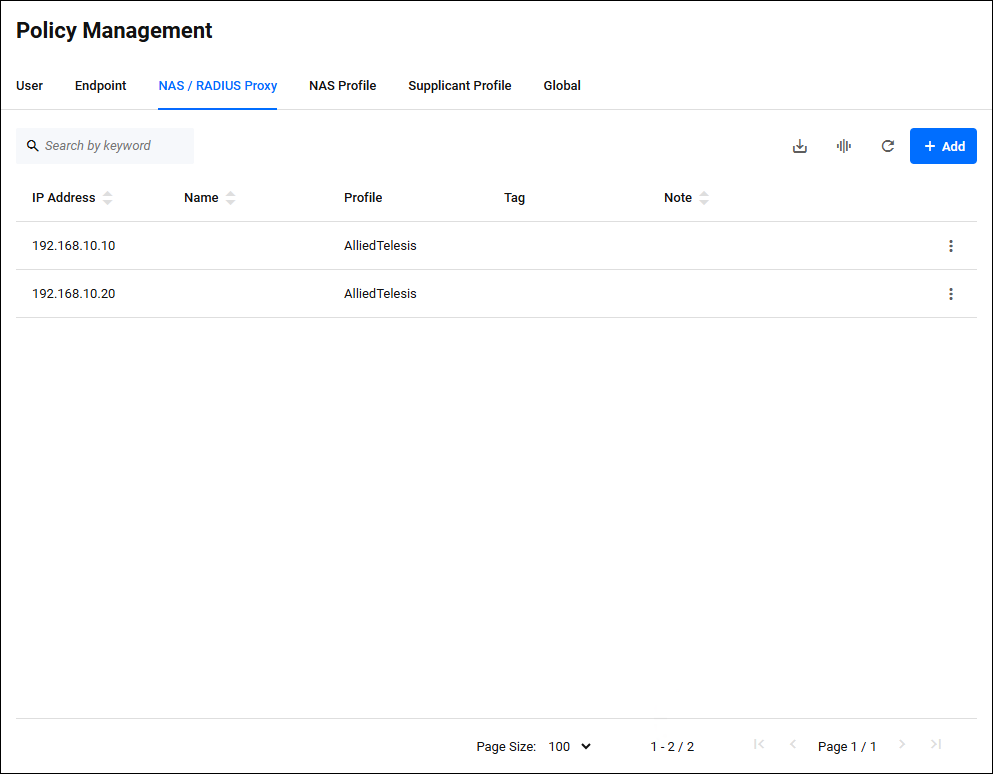Select the Global tab
This screenshot has width=993, height=774.
(562, 86)
